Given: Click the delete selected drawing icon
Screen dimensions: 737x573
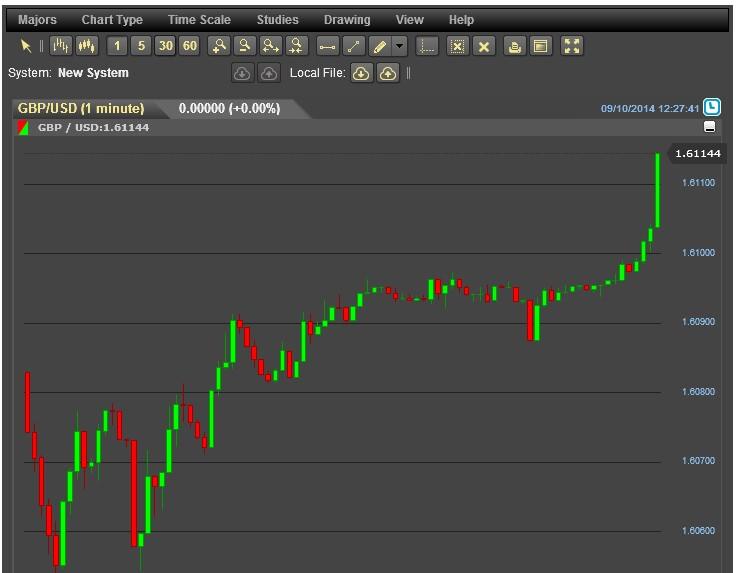Looking at the screenshot, I should [x=457, y=47].
